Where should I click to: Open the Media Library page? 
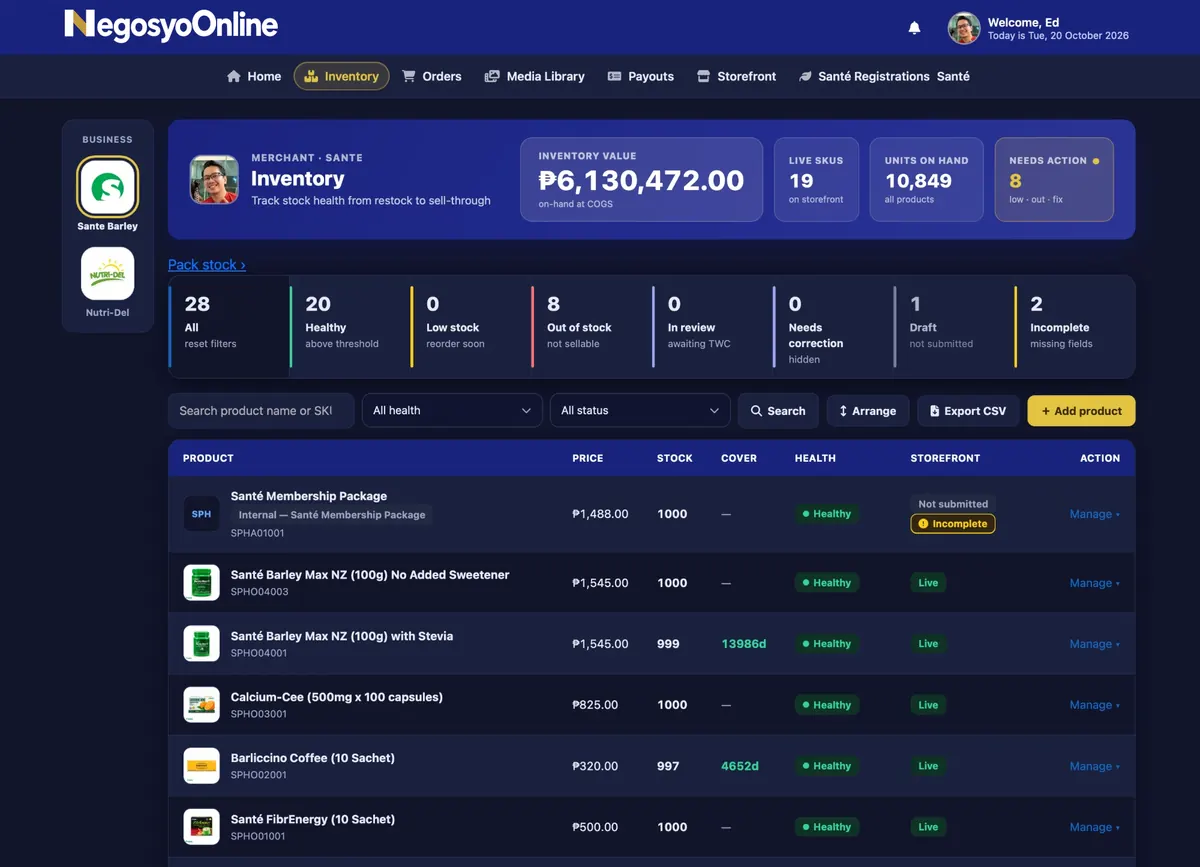point(534,76)
